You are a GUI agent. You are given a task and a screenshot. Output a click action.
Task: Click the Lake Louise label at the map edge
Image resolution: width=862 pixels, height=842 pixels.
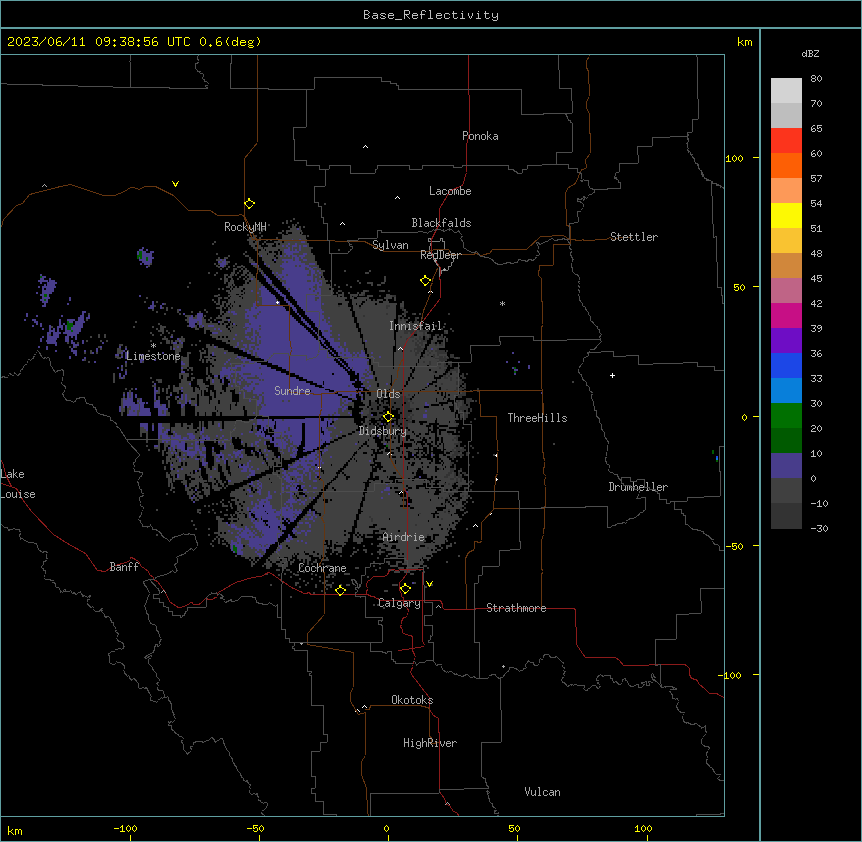click(x=18, y=484)
